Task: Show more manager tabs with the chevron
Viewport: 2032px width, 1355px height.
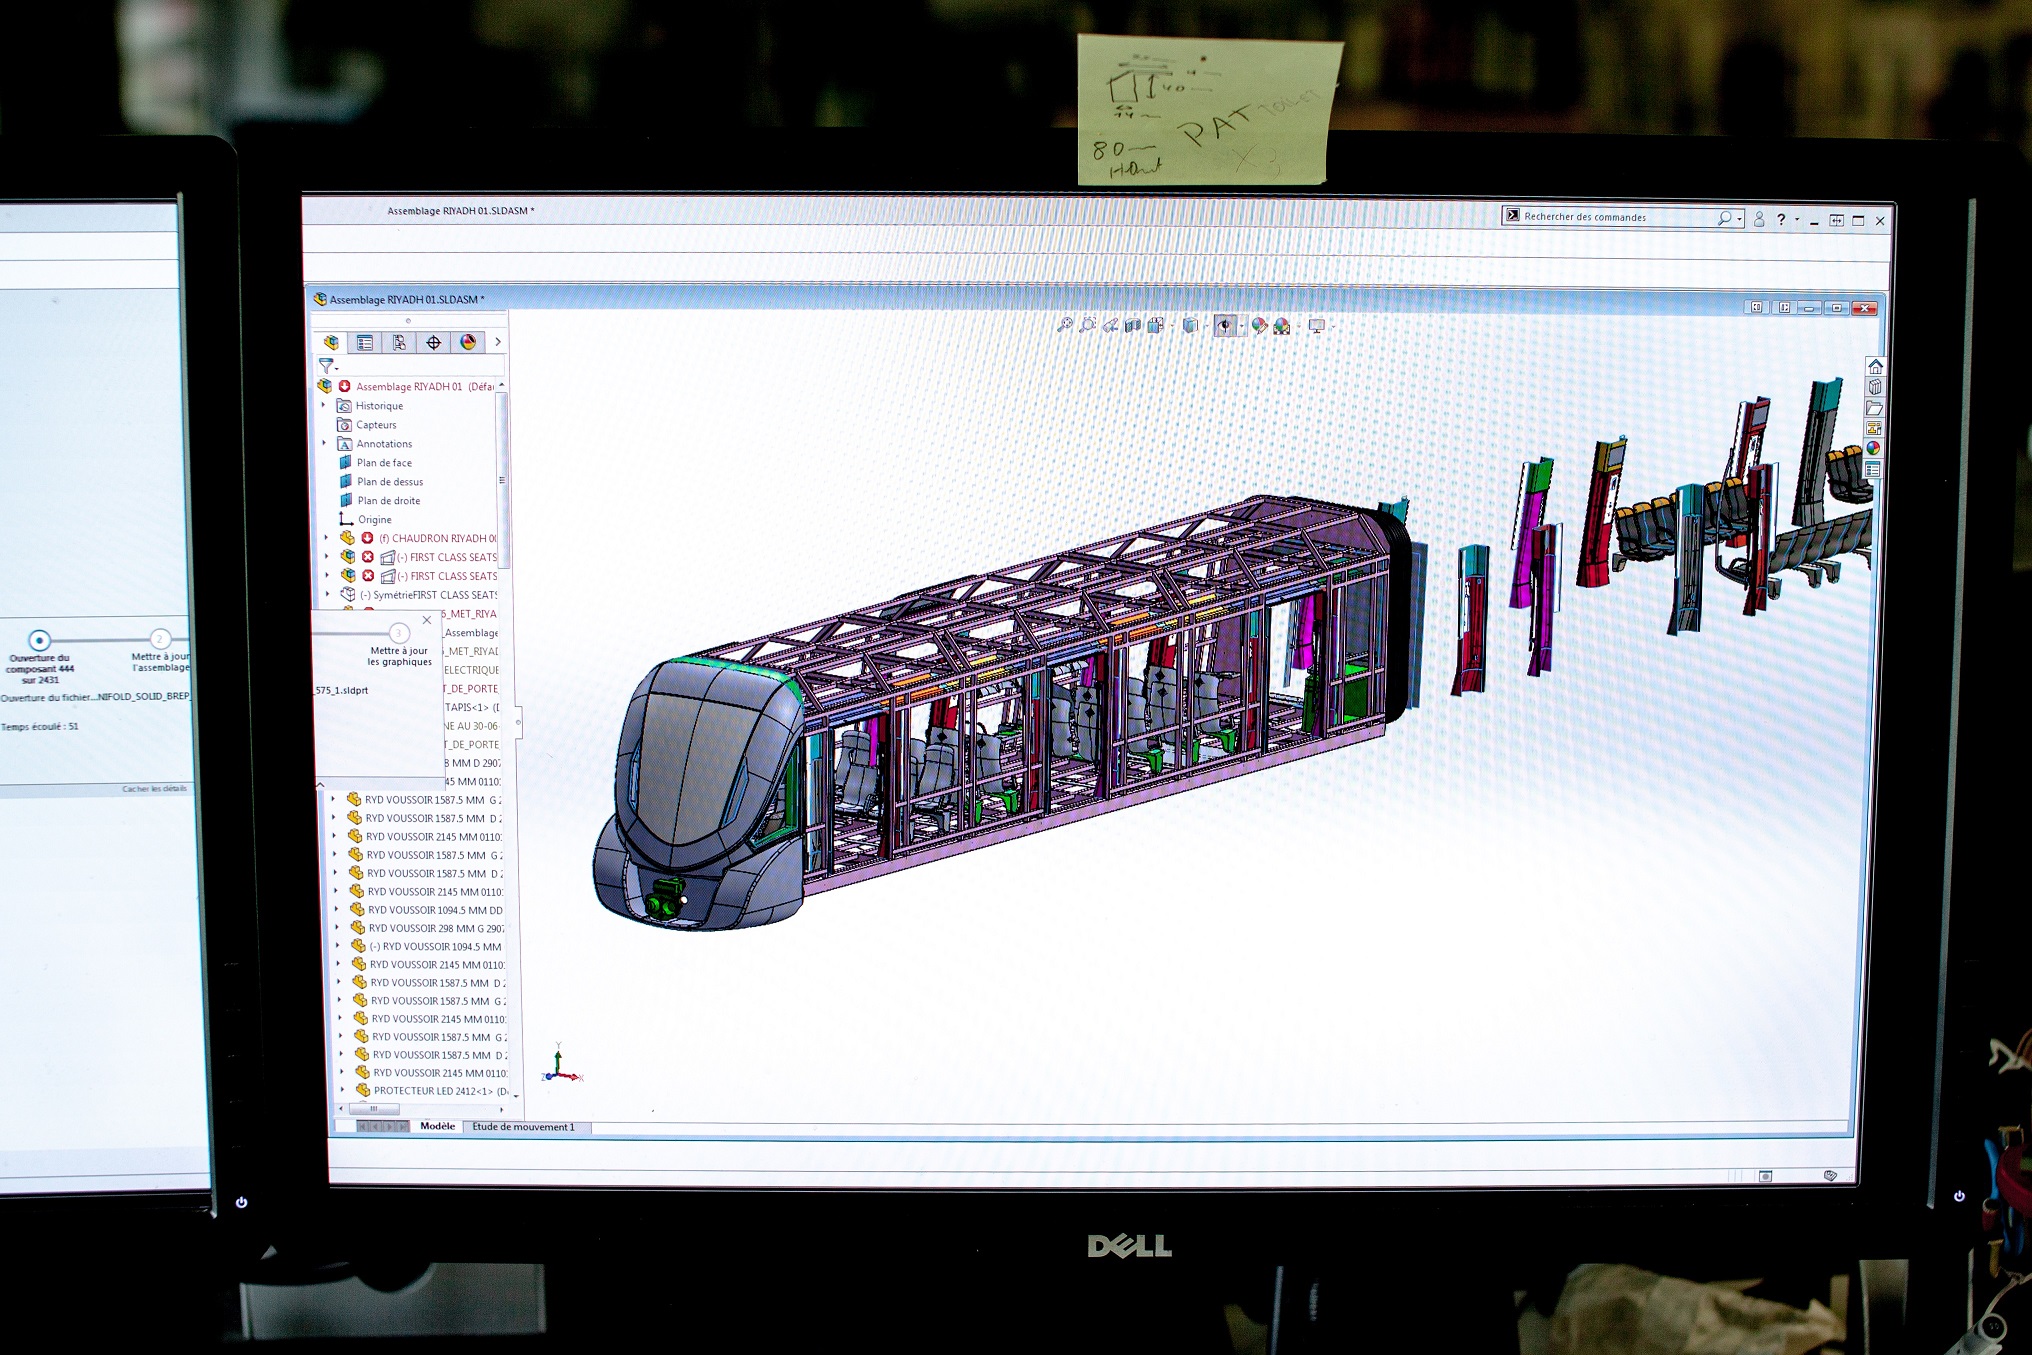Action: [x=497, y=342]
